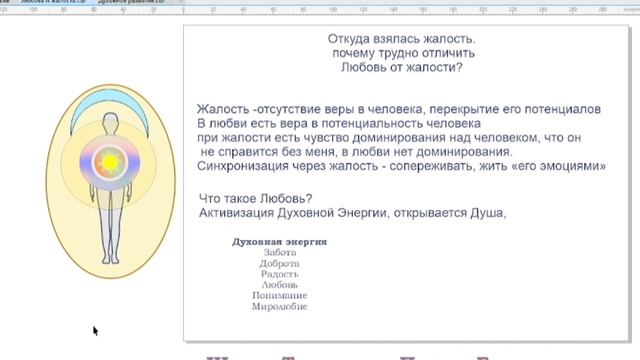The height and width of the screenshot is (360, 640).
Task: Select the line starting 'Синхронизация через жалость'
Action: point(402,166)
